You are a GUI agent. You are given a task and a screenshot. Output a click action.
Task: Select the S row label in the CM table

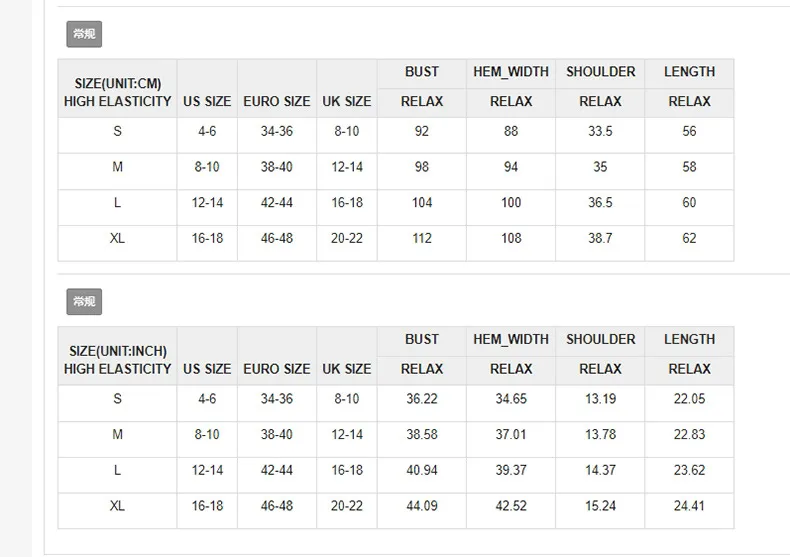tap(117, 131)
